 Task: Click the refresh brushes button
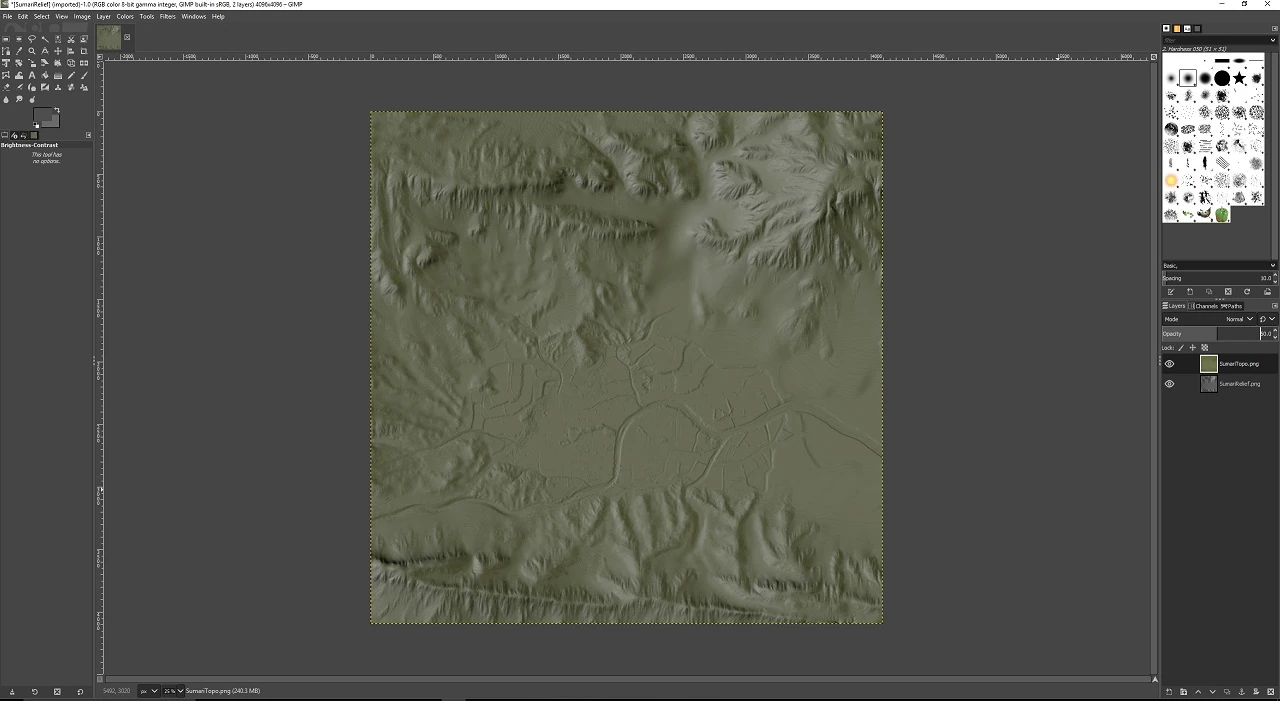coord(1247,292)
